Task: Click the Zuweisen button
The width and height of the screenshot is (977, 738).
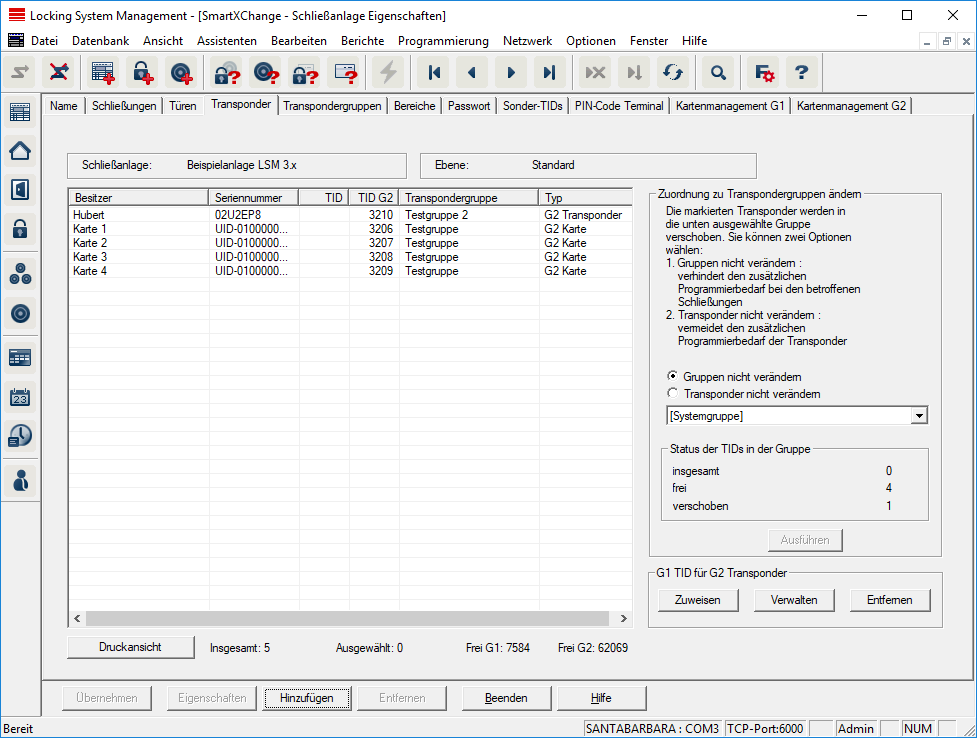Action: [698, 600]
